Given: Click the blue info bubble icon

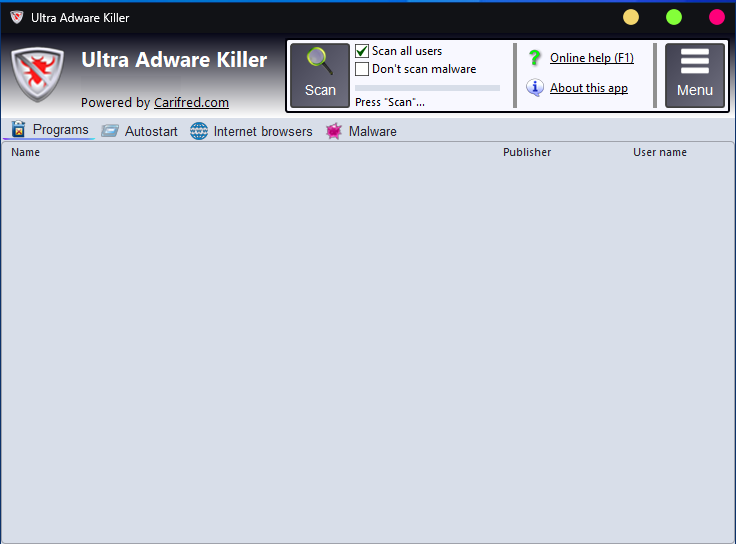Looking at the screenshot, I should (535, 88).
